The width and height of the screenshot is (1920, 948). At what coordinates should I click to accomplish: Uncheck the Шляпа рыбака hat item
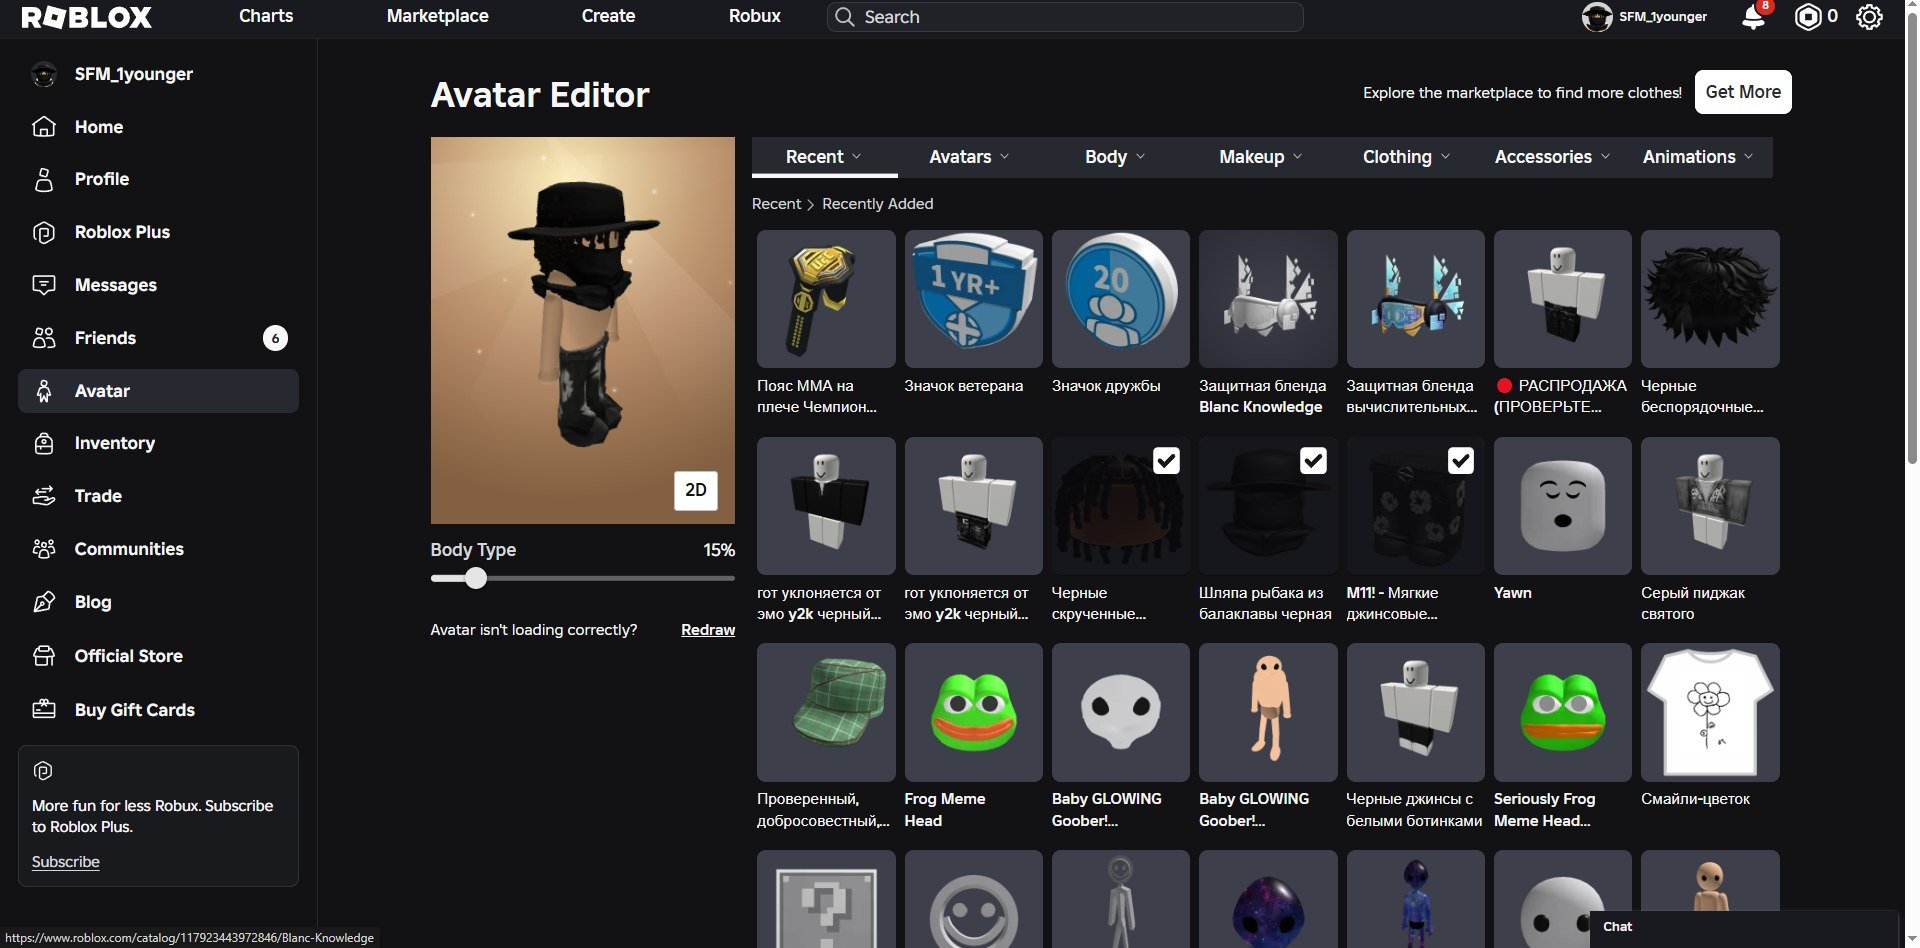(x=1313, y=460)
